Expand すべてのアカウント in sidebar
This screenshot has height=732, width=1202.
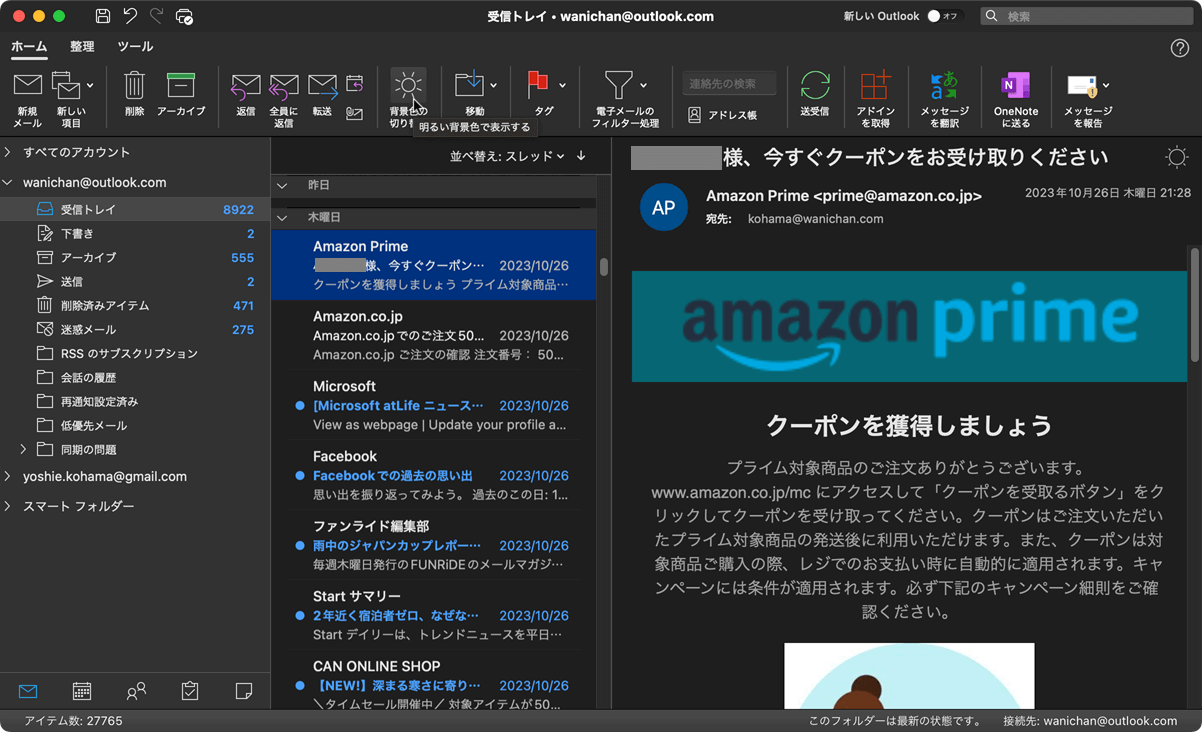click(8, 152)
